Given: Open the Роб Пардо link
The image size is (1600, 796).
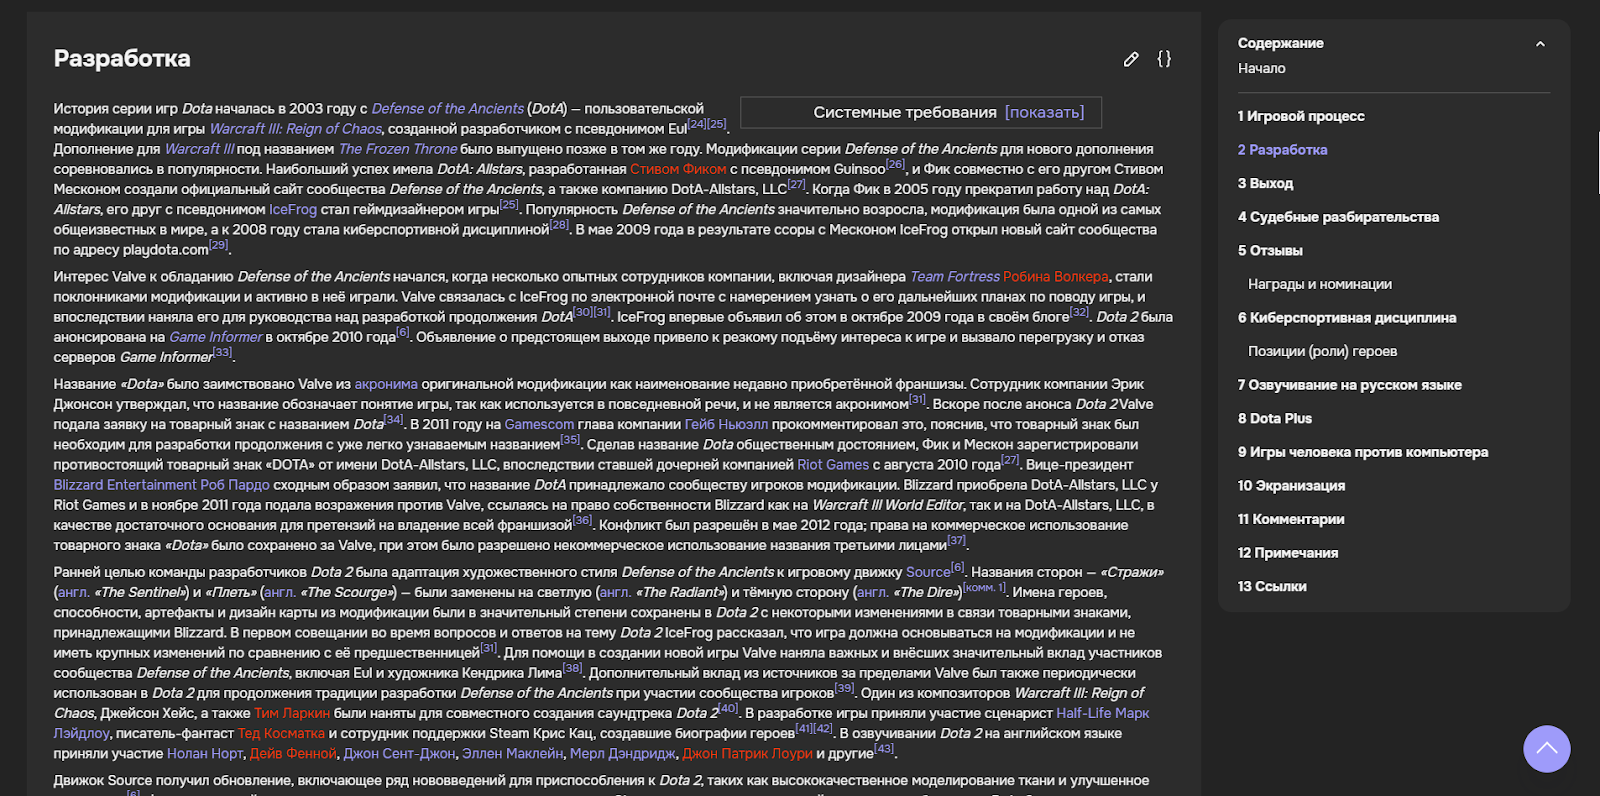Looking at the screenshot, I should pos(235,485).
